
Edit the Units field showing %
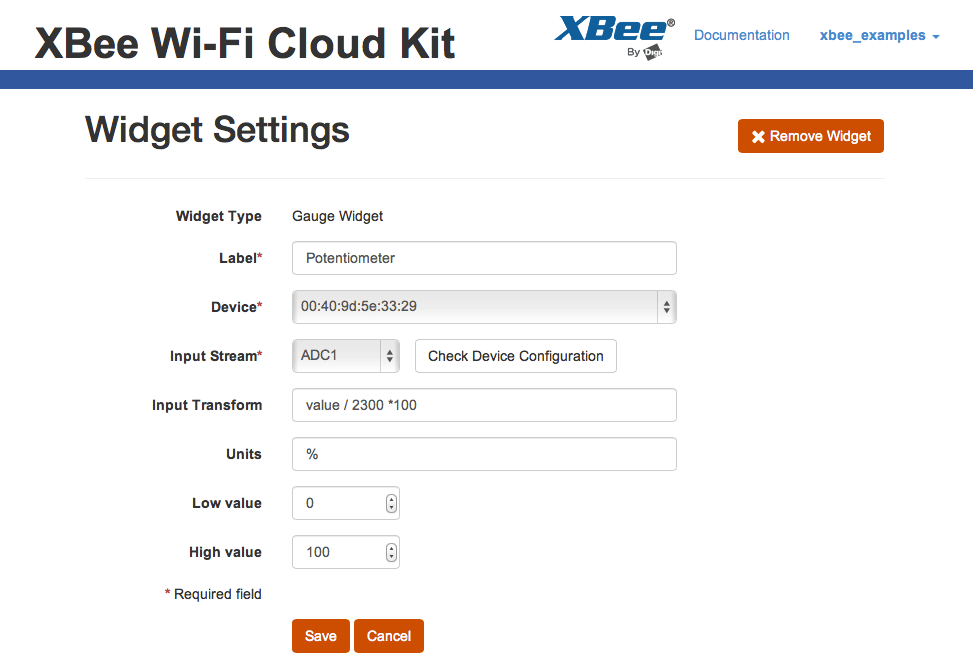tap(484, 454)
